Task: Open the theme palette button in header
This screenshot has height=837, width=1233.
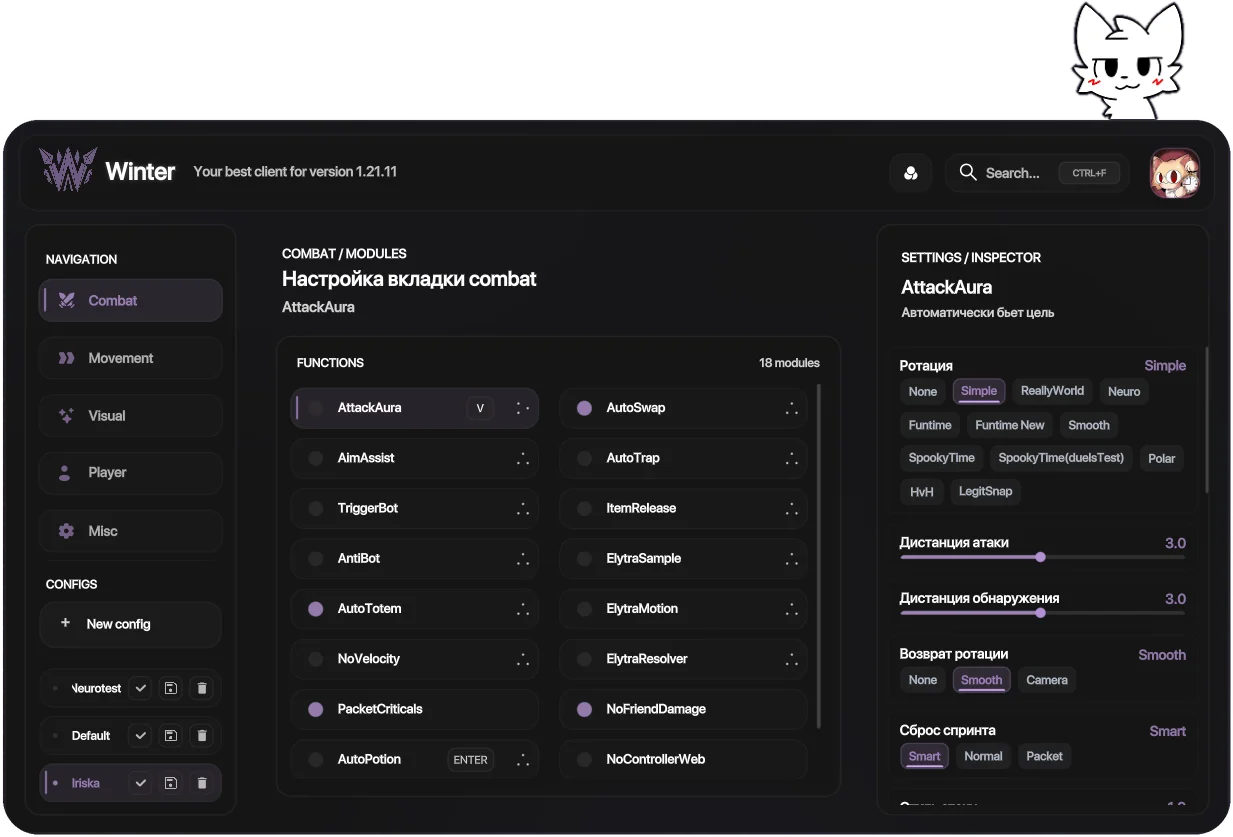Action: pos(910,173)
